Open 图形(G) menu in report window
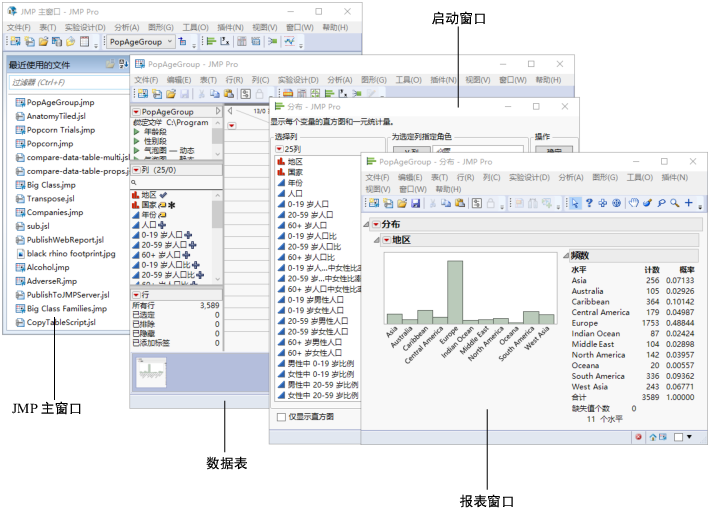This screenshot has width=710, height=515. tap(605, 177)
